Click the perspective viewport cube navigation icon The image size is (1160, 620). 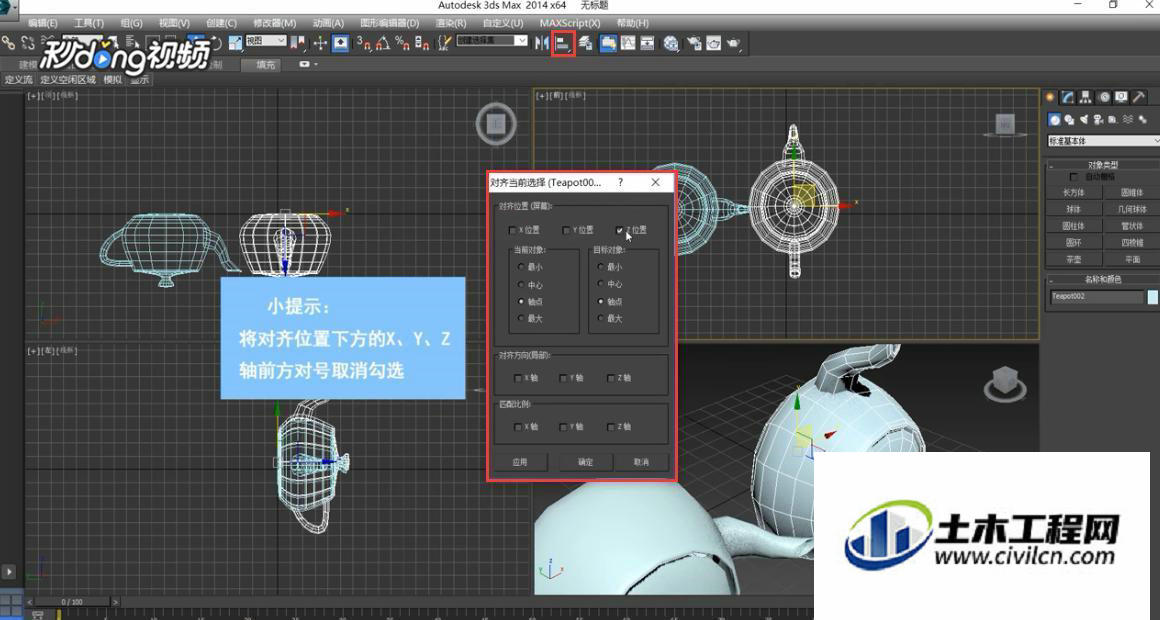pos(1005,383)
